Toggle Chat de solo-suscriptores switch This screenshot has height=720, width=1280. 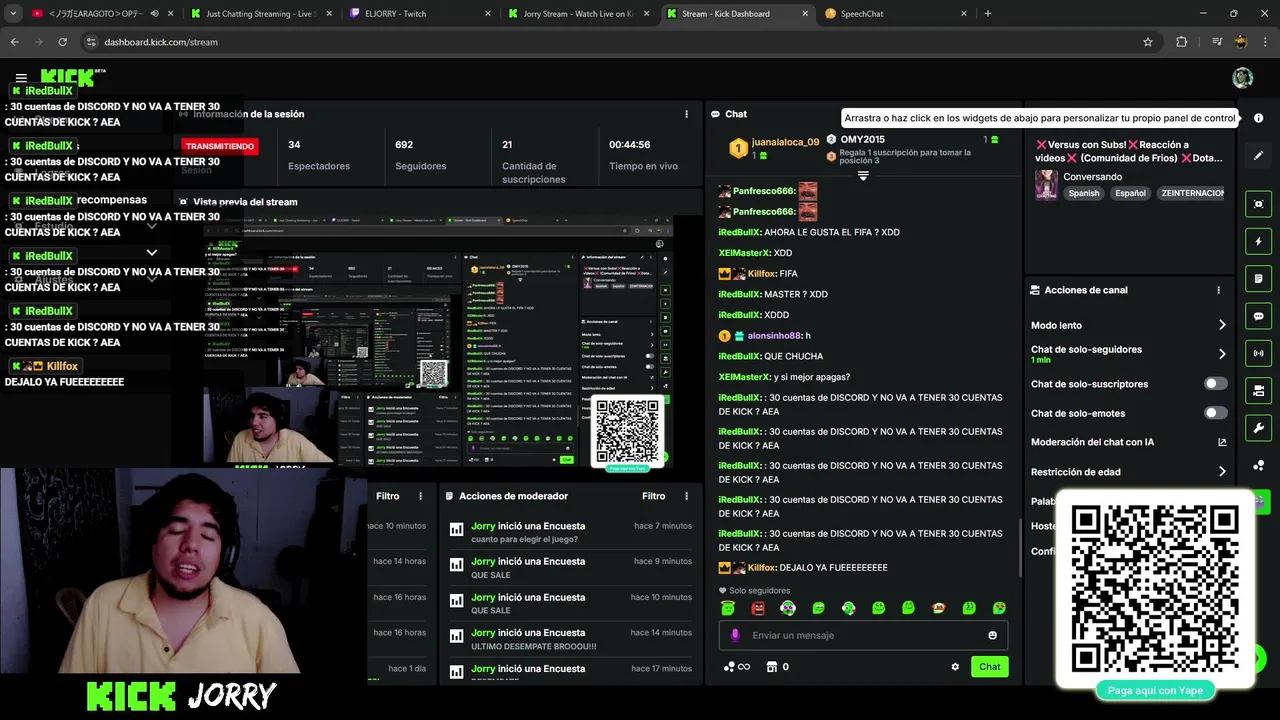click(1216, 384)
